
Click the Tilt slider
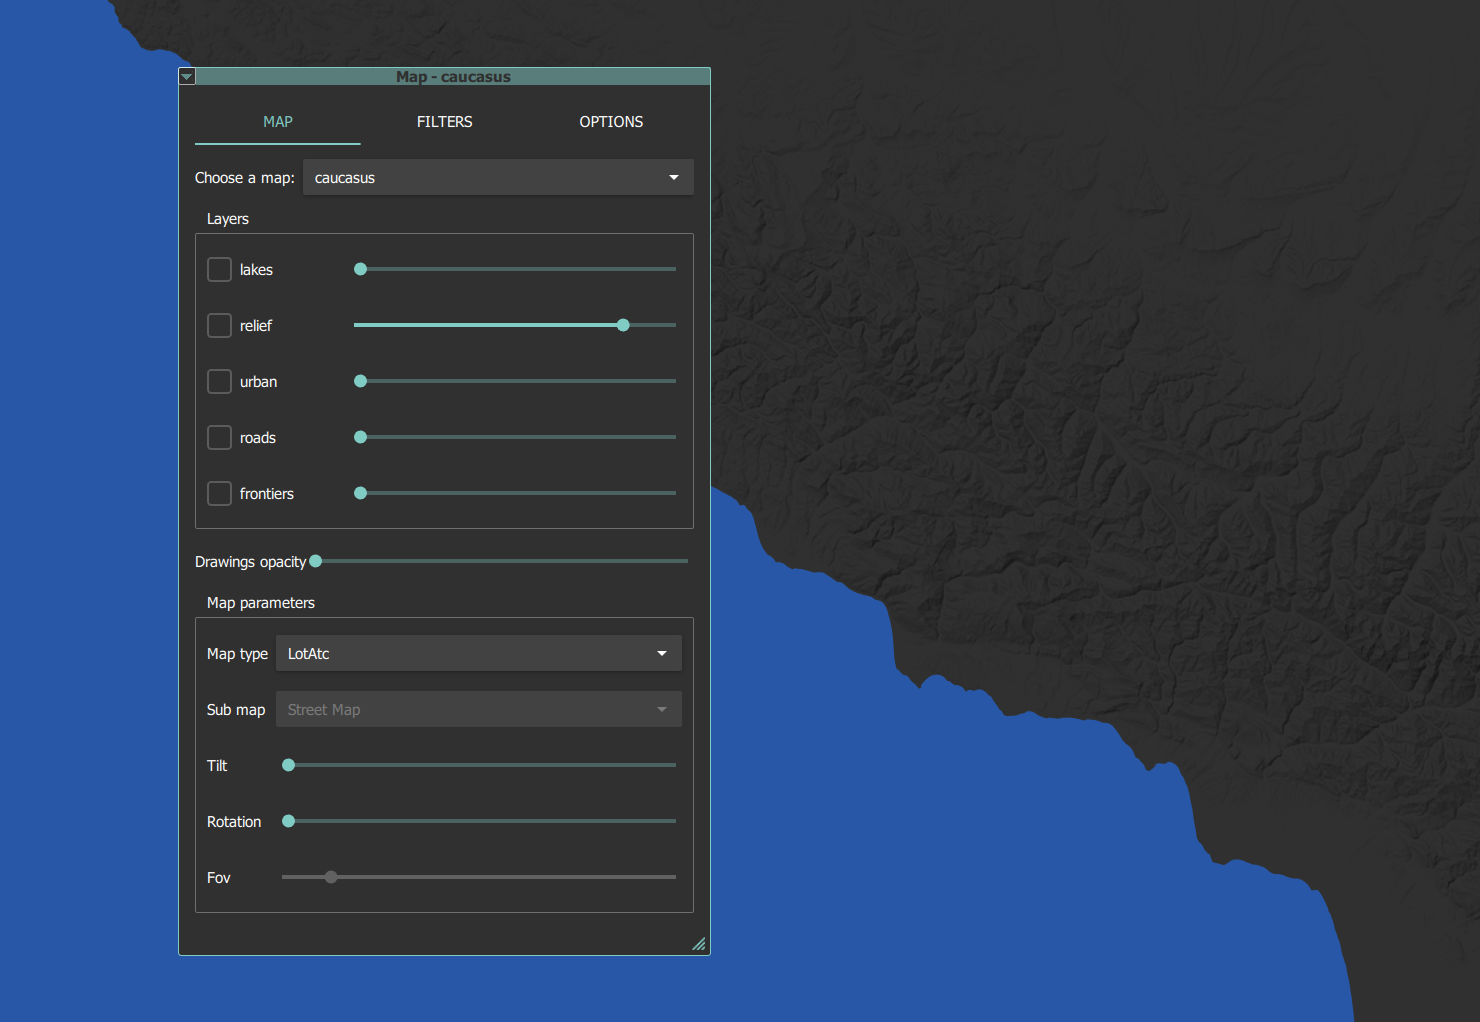(479, 765)
